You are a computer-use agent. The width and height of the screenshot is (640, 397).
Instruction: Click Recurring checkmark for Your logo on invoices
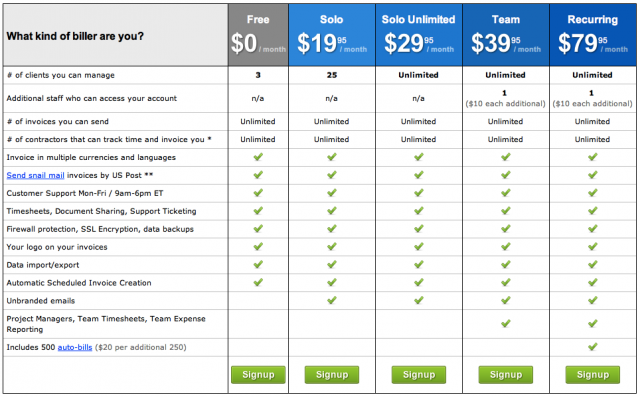(x=593, y=246)
